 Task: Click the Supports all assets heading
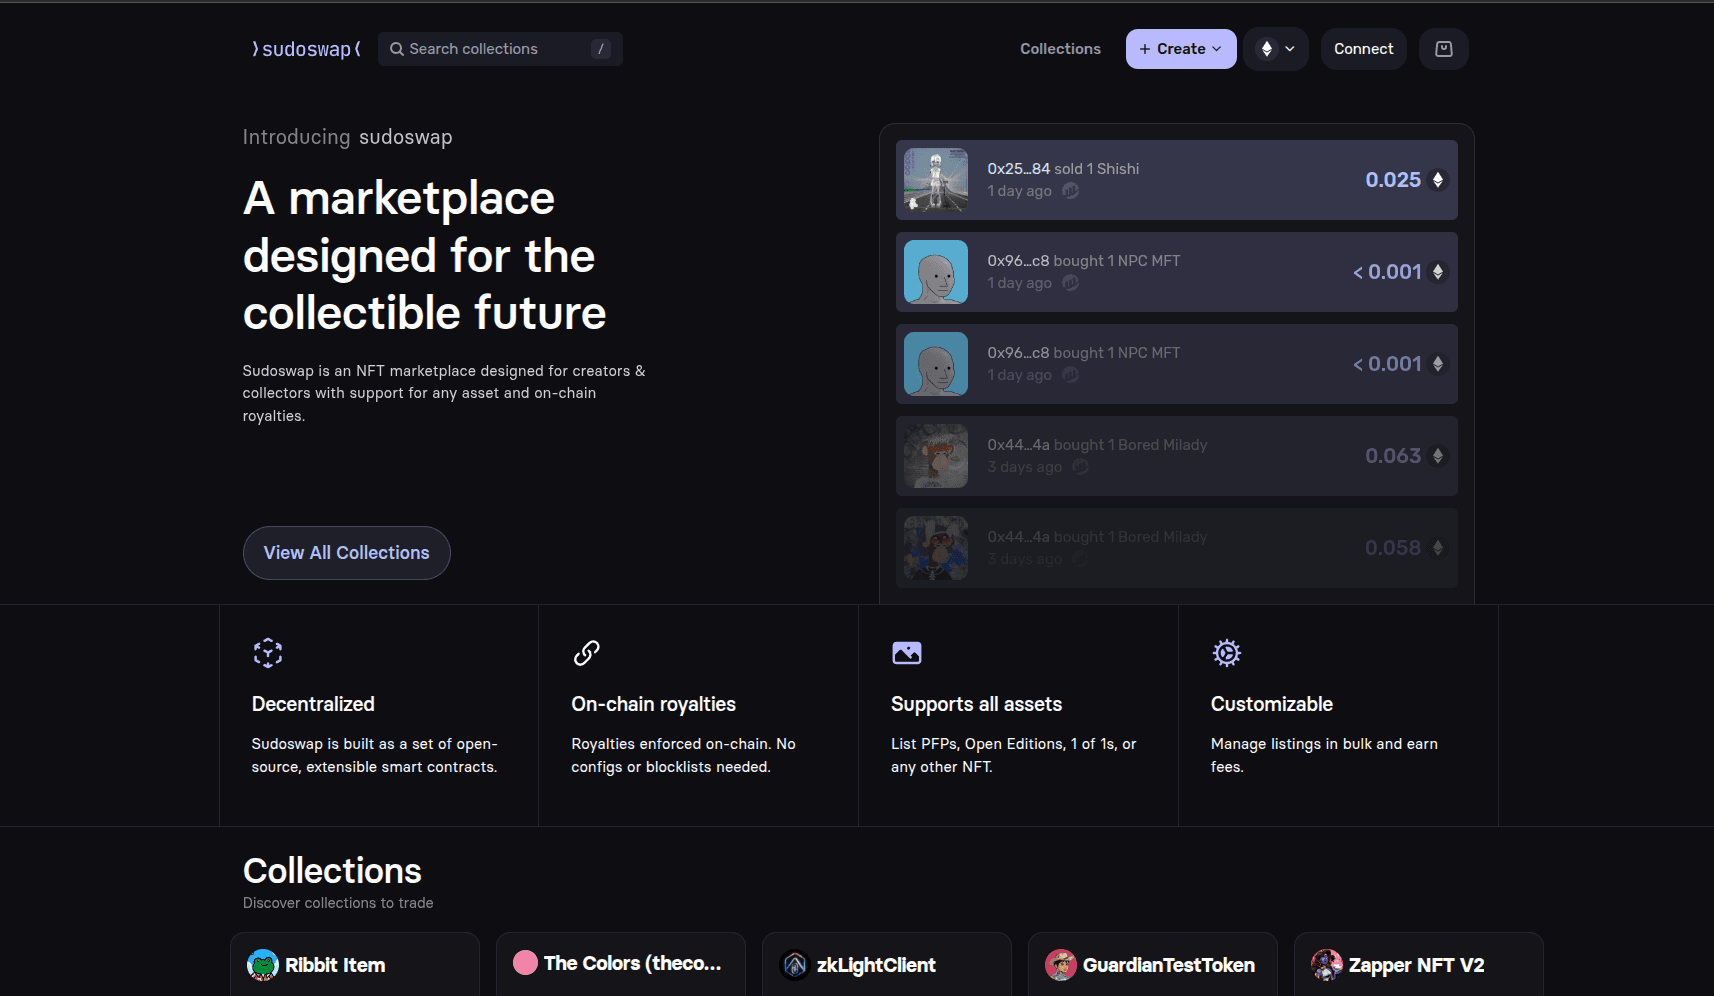[977, 704]
